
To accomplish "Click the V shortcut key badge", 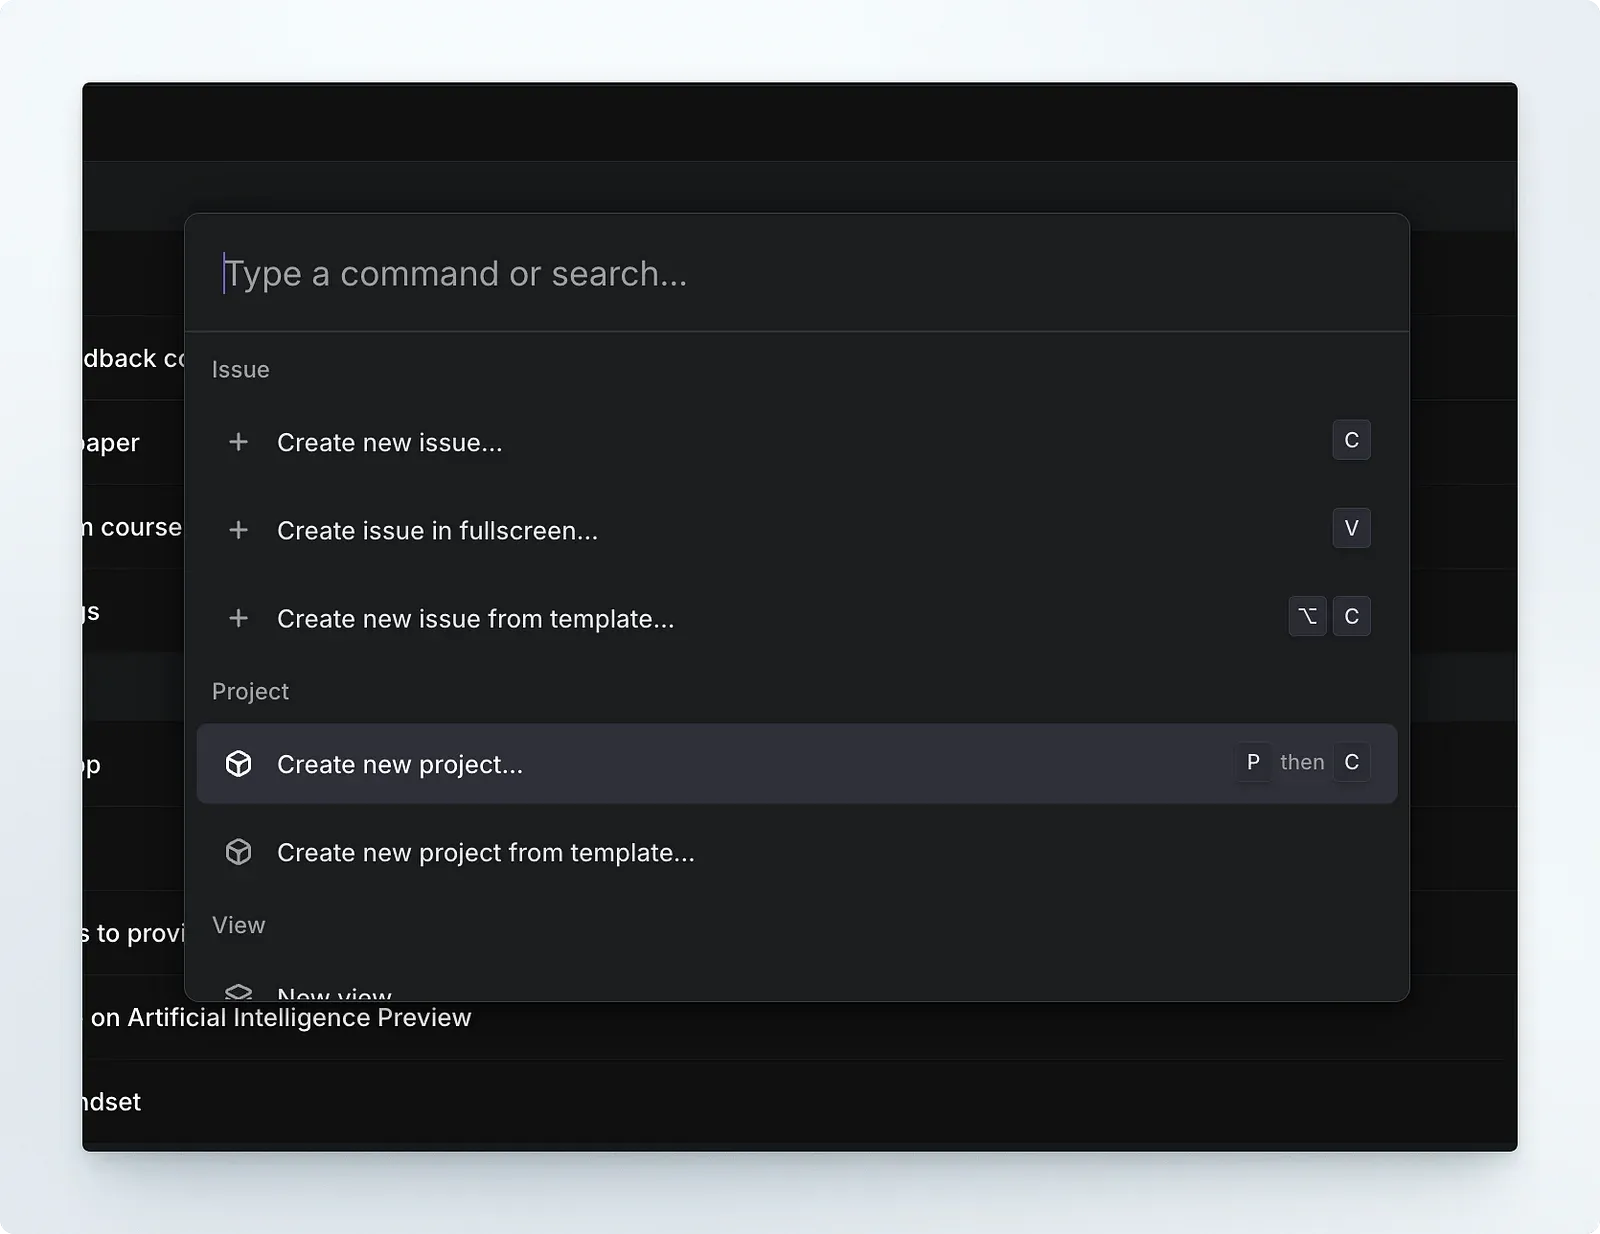I will (x=1351, y=528).
